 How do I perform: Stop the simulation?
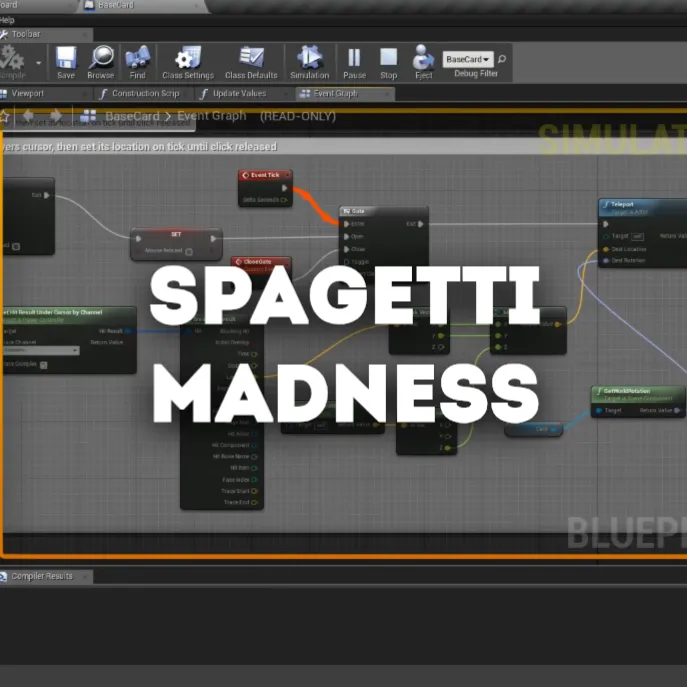[x=388, y=62]
